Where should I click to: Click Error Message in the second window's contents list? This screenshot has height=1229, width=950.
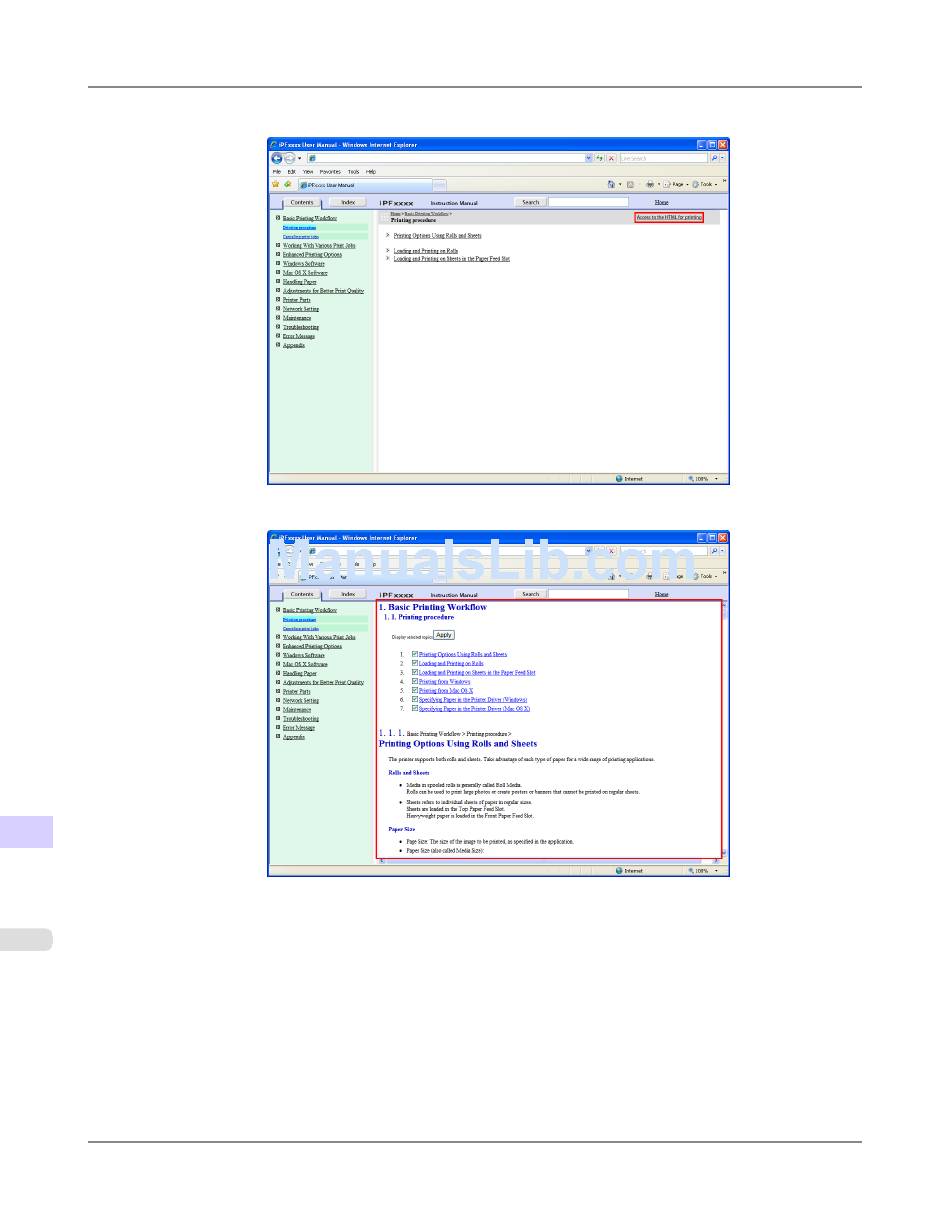coord(299,728)
